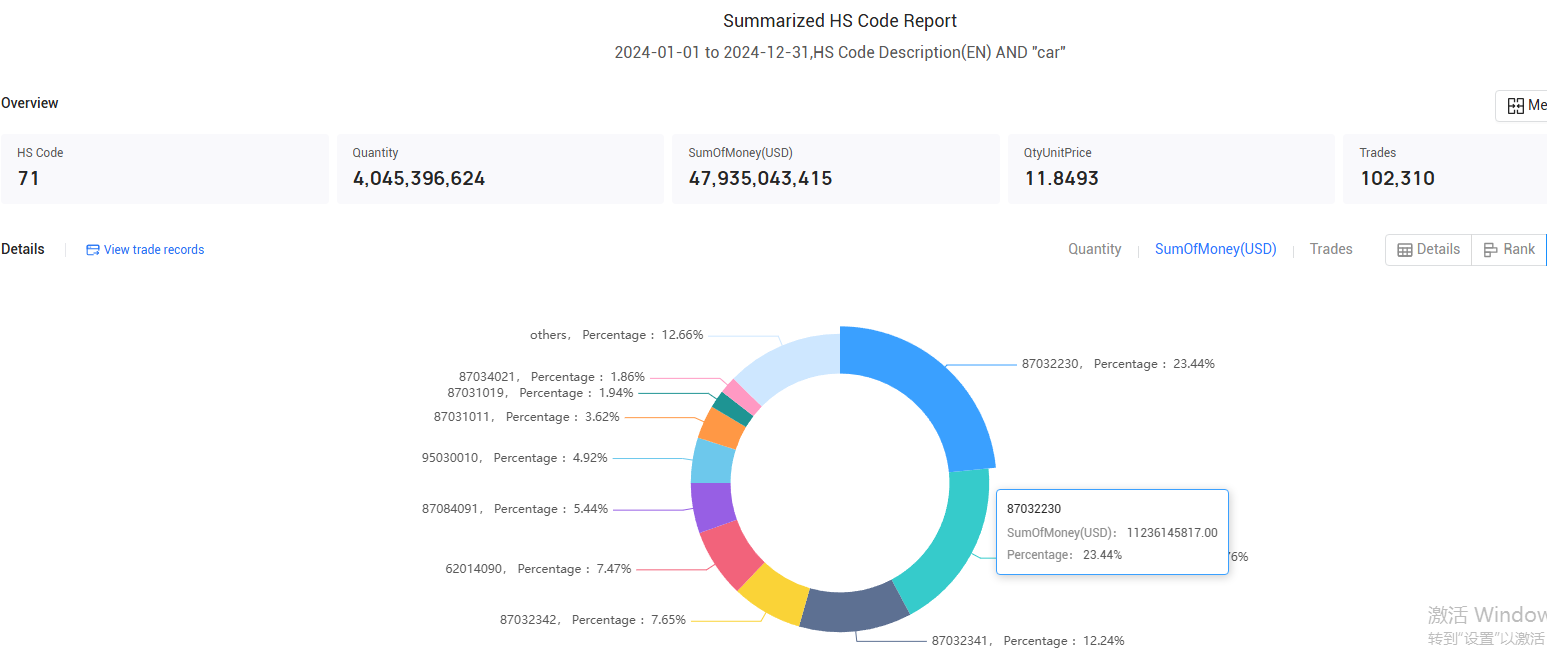Click the 2024-01-01 to 2024-12-31 filter subtitle
Image resolution: width=1547 pixels, height=666 pixels.
840,53
